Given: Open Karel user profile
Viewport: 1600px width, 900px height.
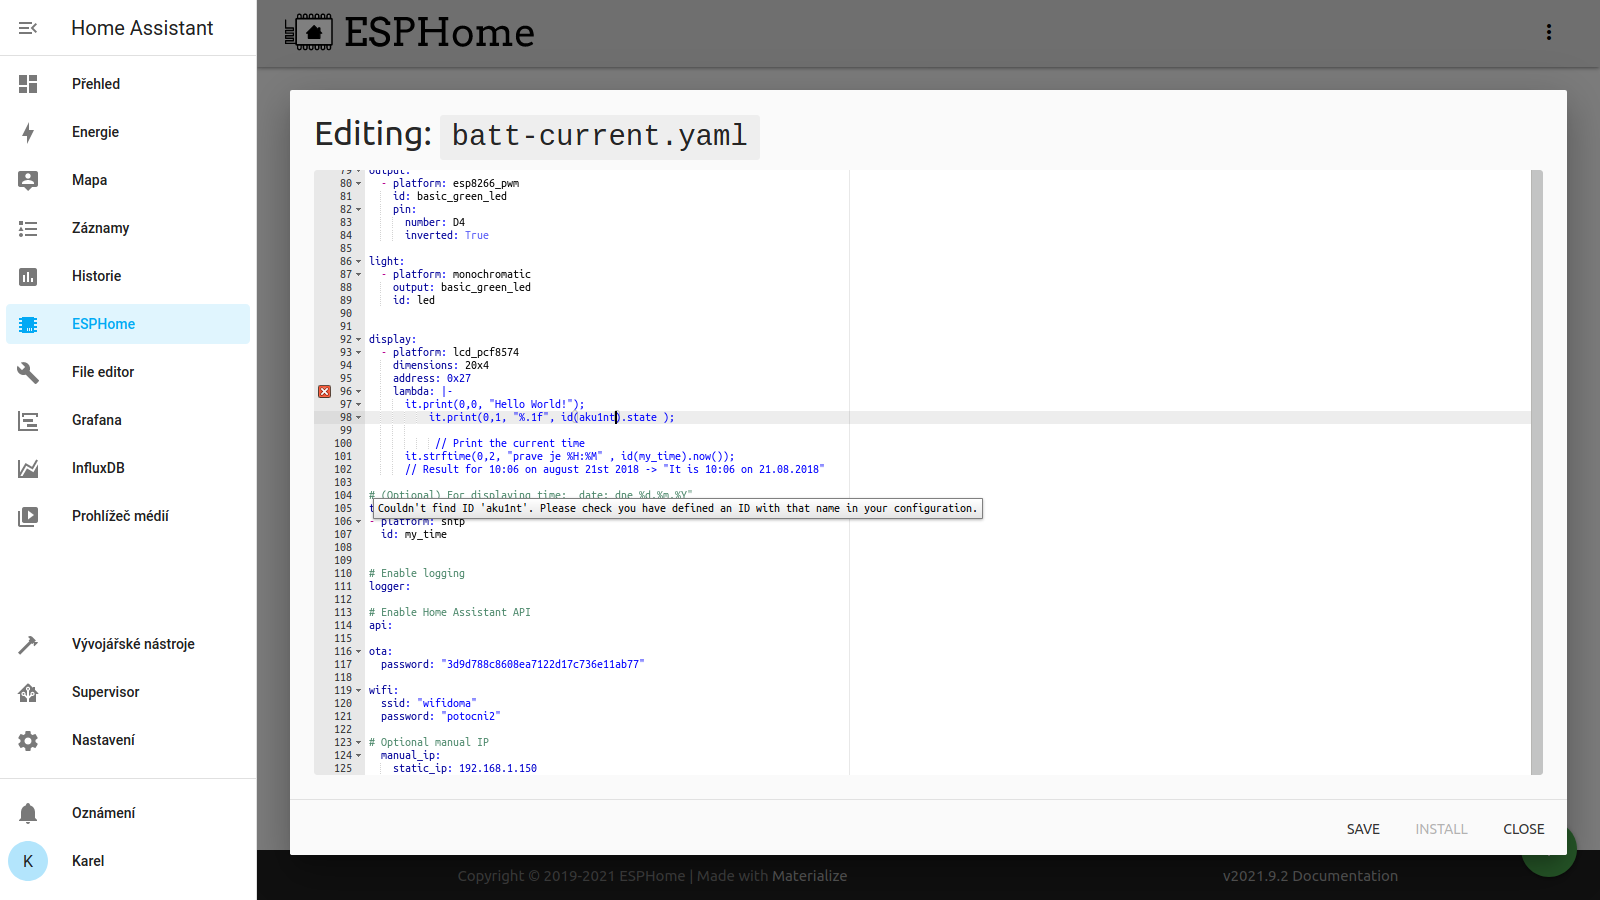Looking at the screenshot, I should pyautogui.click(x=128, y=861).
